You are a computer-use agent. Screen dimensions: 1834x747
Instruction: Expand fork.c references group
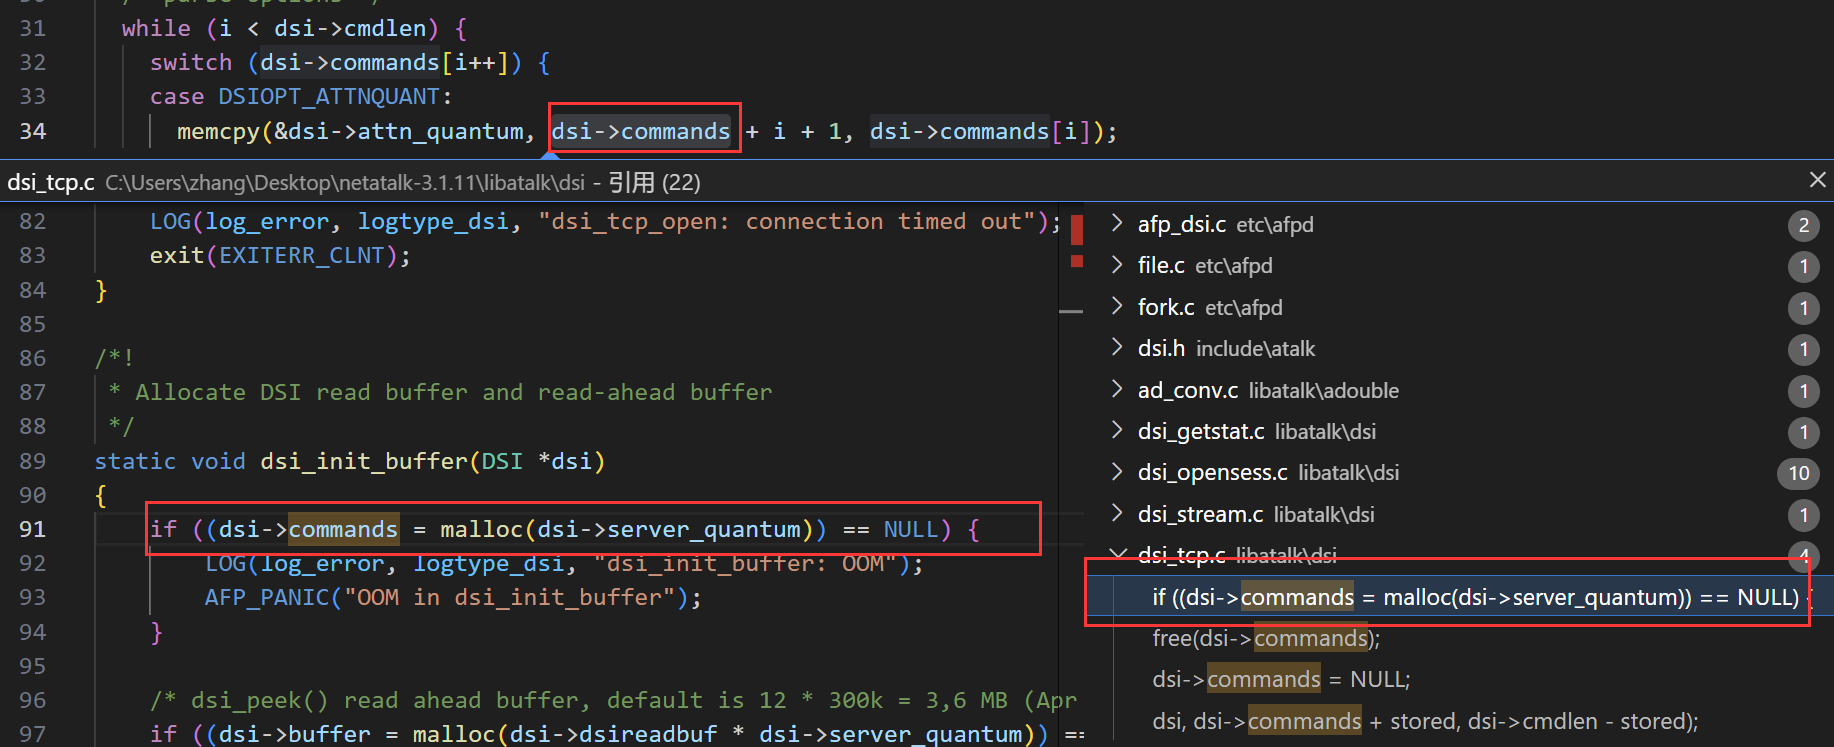1117,306
